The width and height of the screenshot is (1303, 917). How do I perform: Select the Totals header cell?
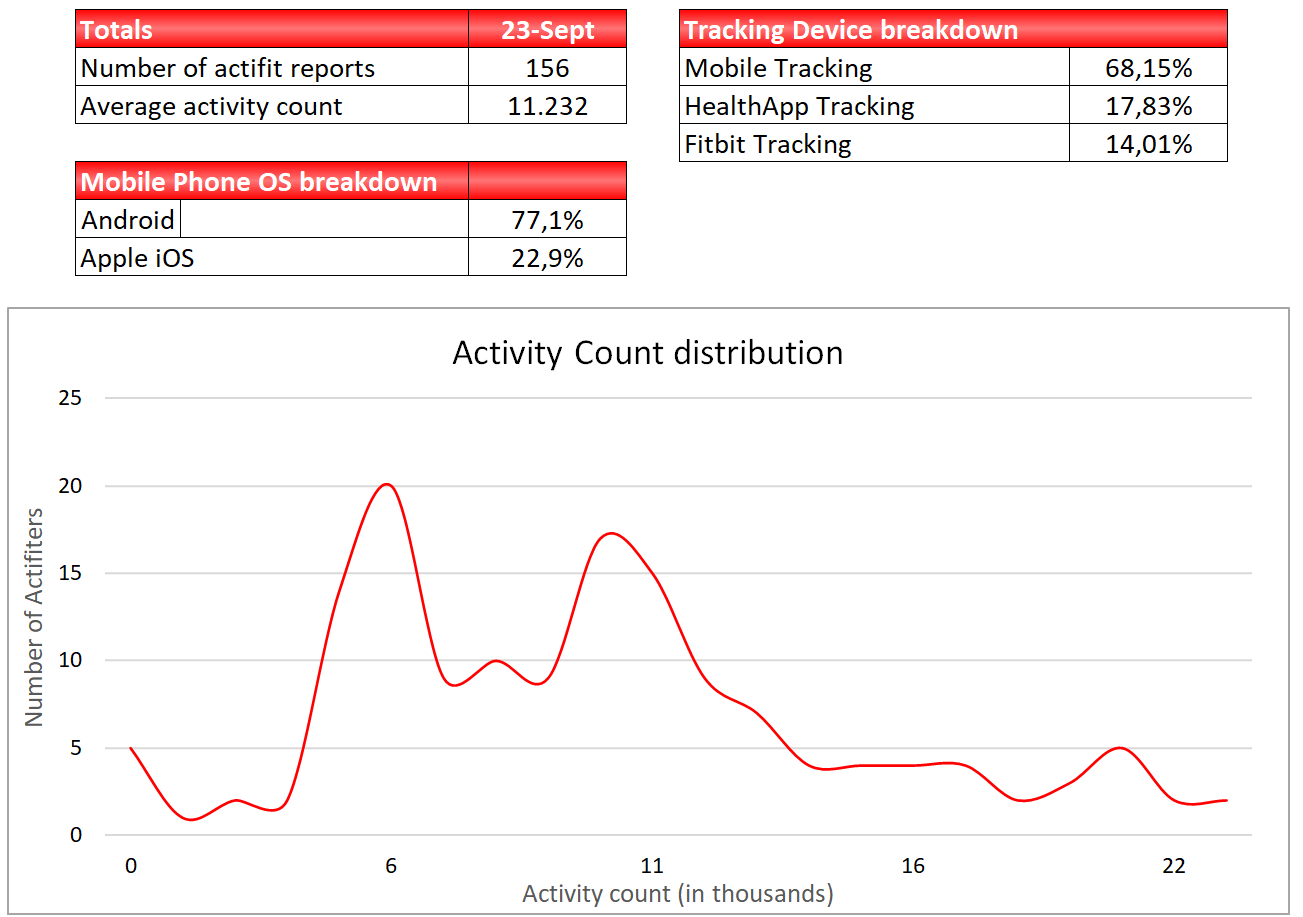[271, 30]
